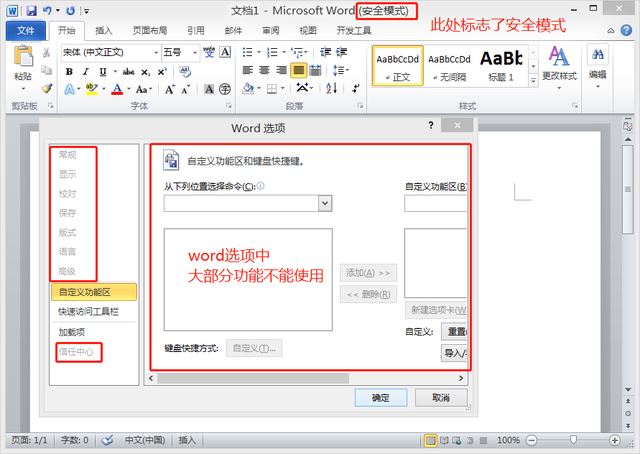Apply the yellow text highlight color
Screen dimensions: 640x454
tap(92, 89)
